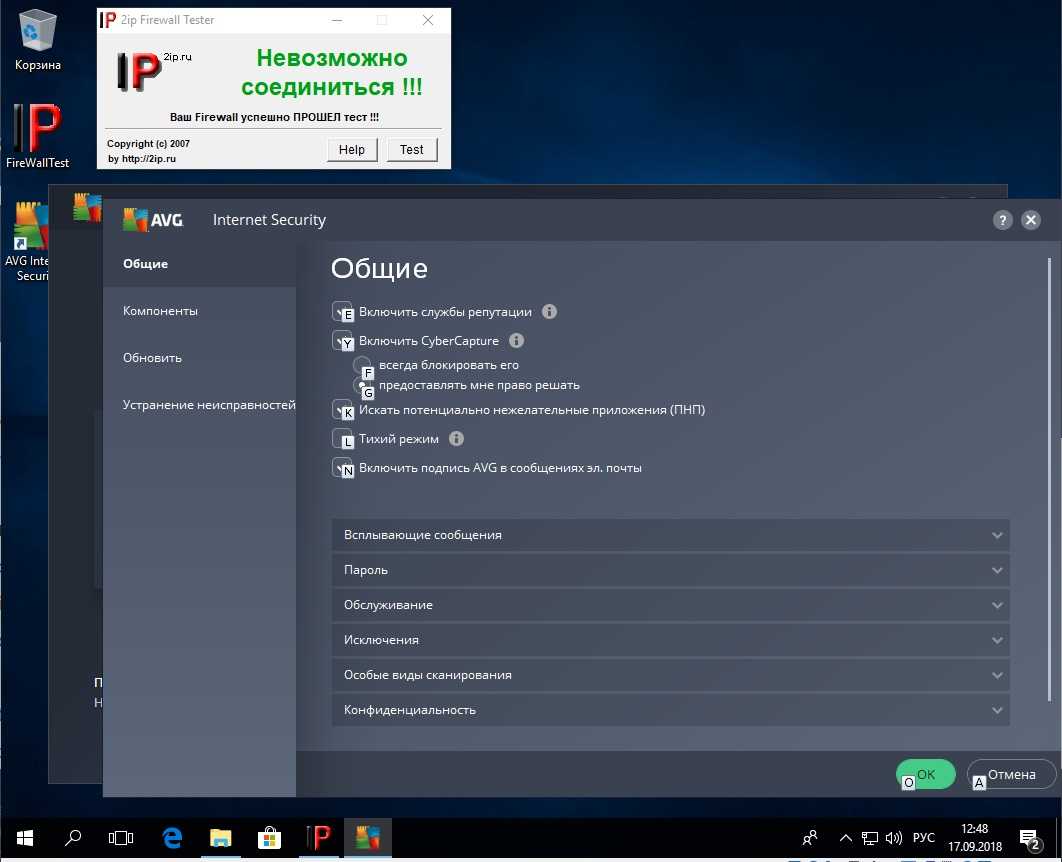
Task: Enable the Тихий режим checkbox
Action: (x=341, y=438)
